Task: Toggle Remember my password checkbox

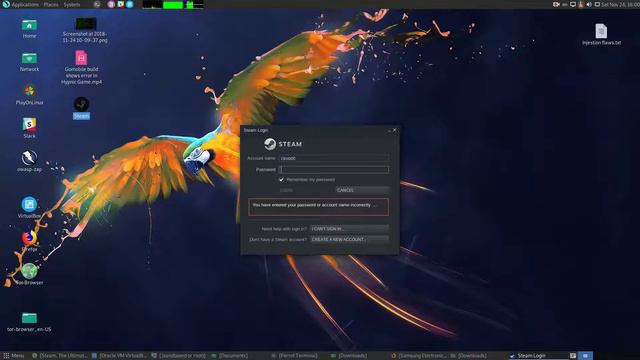Action: pos(281,180)
